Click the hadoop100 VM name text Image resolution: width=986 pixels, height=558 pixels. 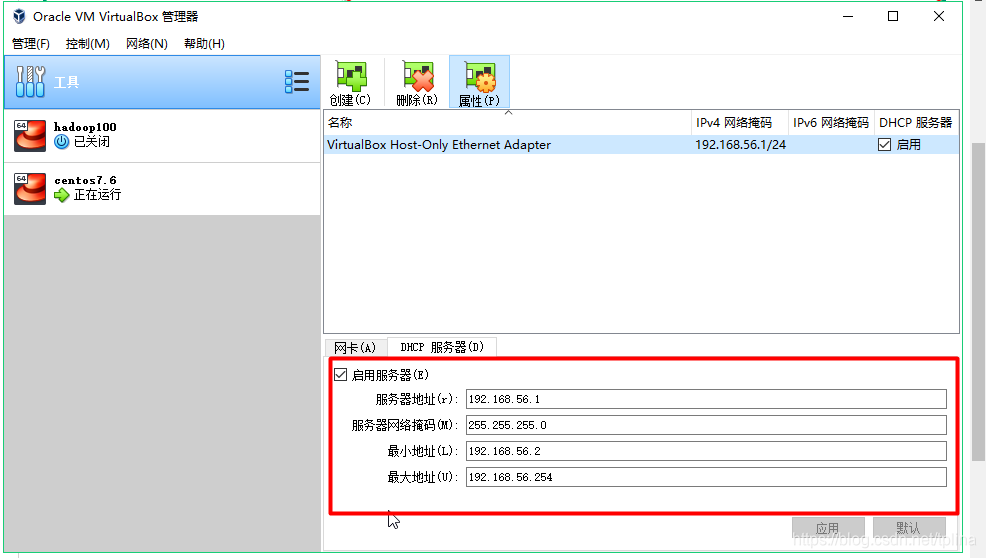tap(85, 127)
